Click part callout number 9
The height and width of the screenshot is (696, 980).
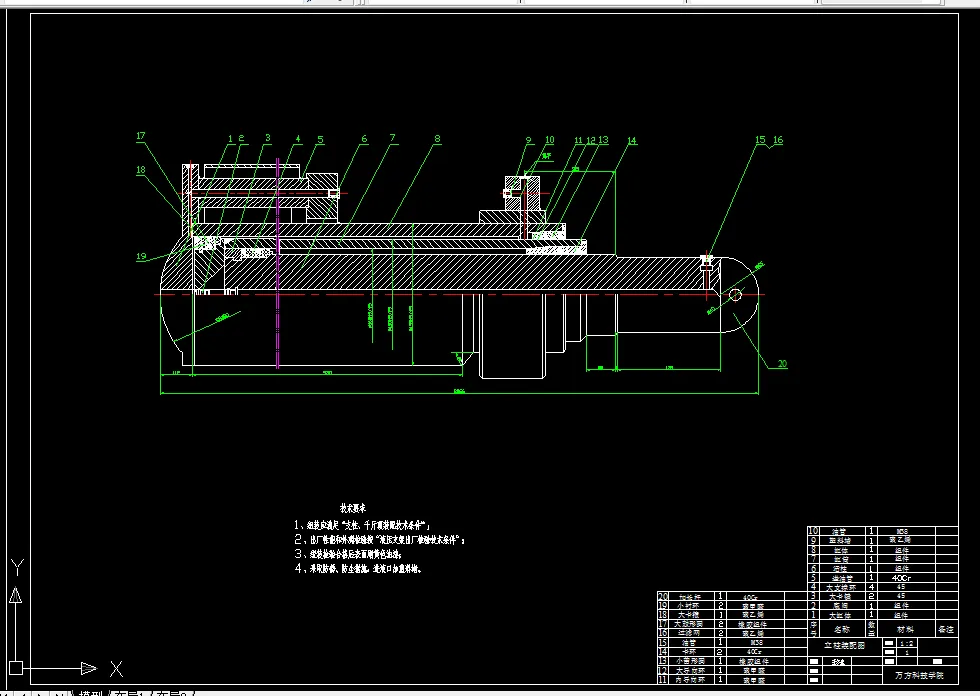point(528,141)
